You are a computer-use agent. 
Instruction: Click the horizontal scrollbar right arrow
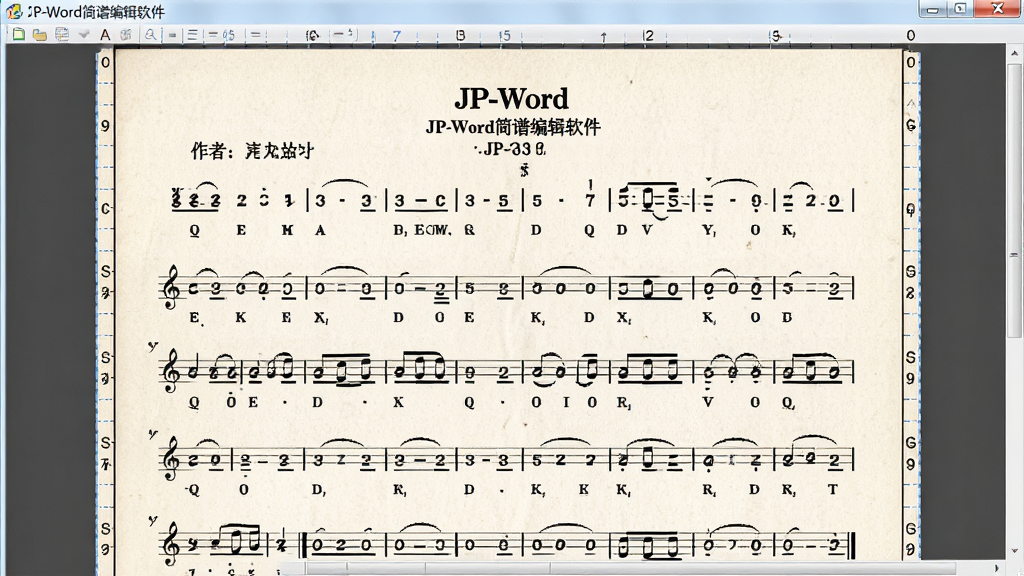click(x=997, y=569)
